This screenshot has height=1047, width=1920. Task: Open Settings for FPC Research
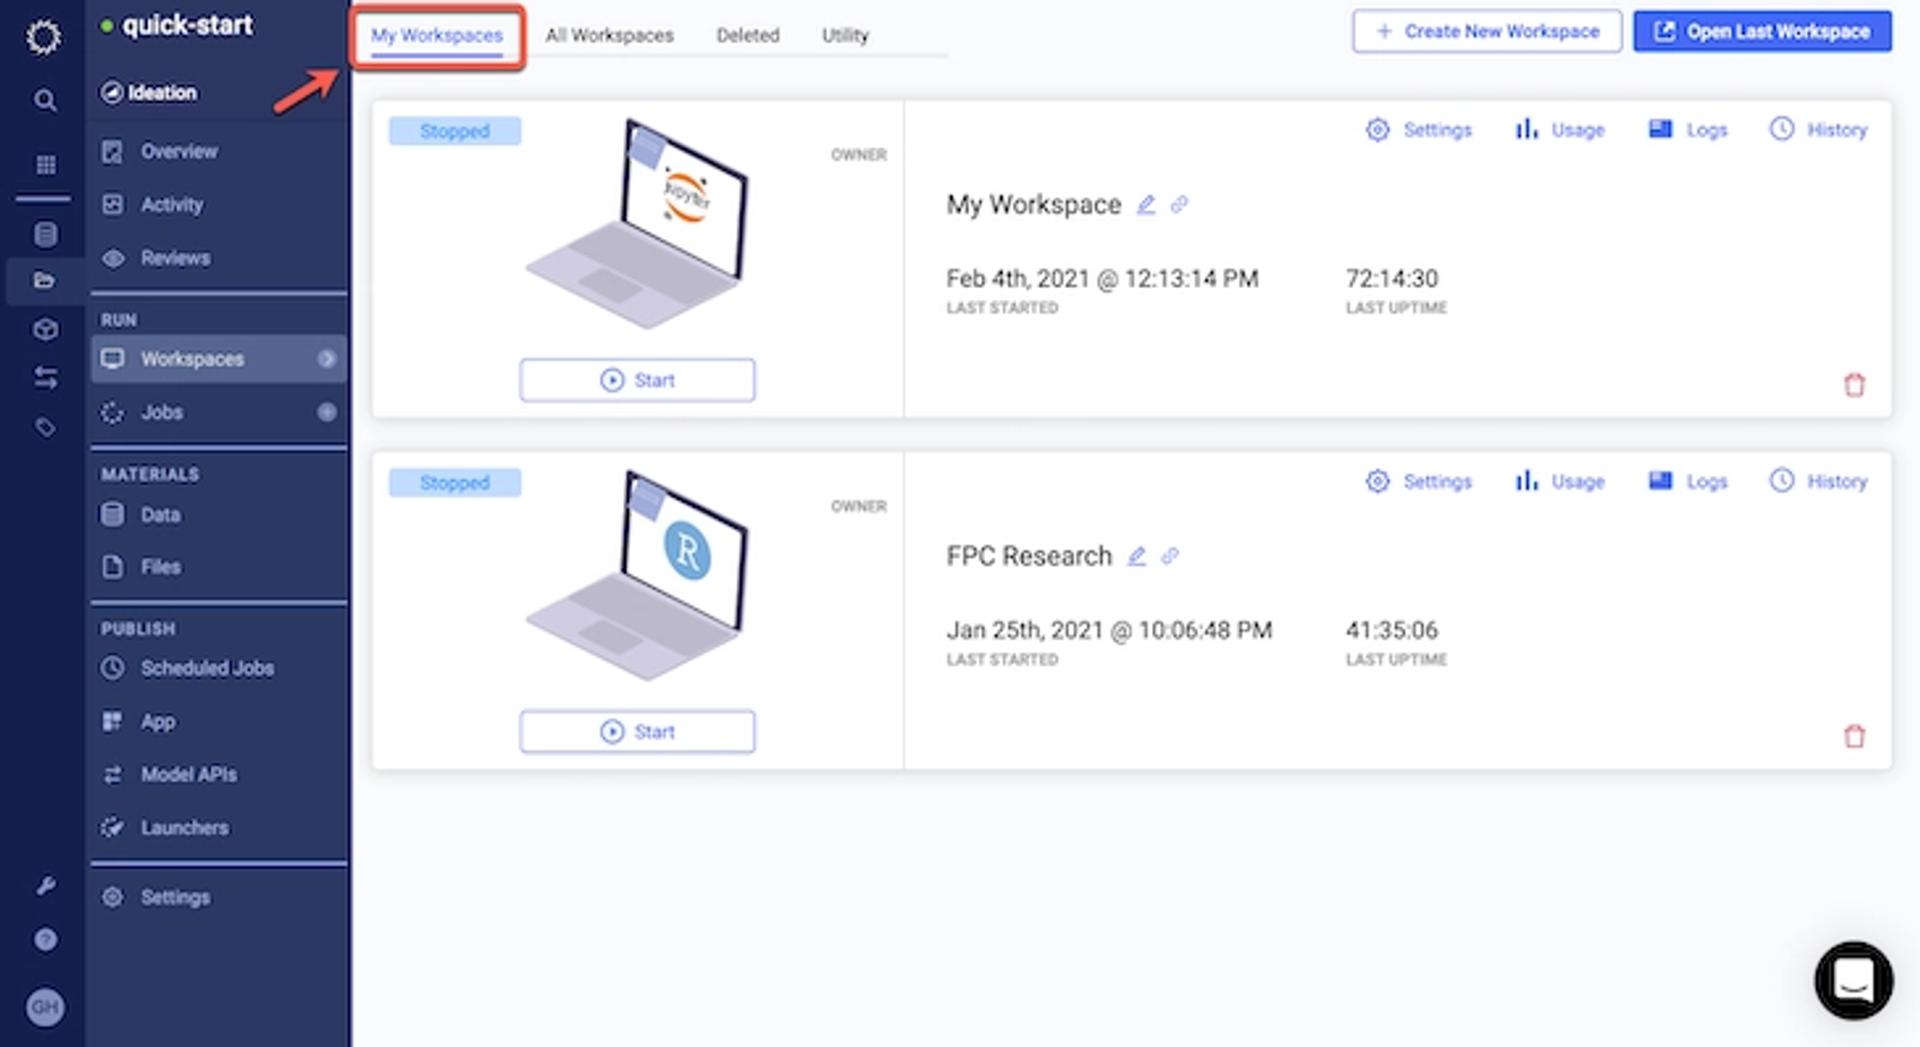[1418, 482]
